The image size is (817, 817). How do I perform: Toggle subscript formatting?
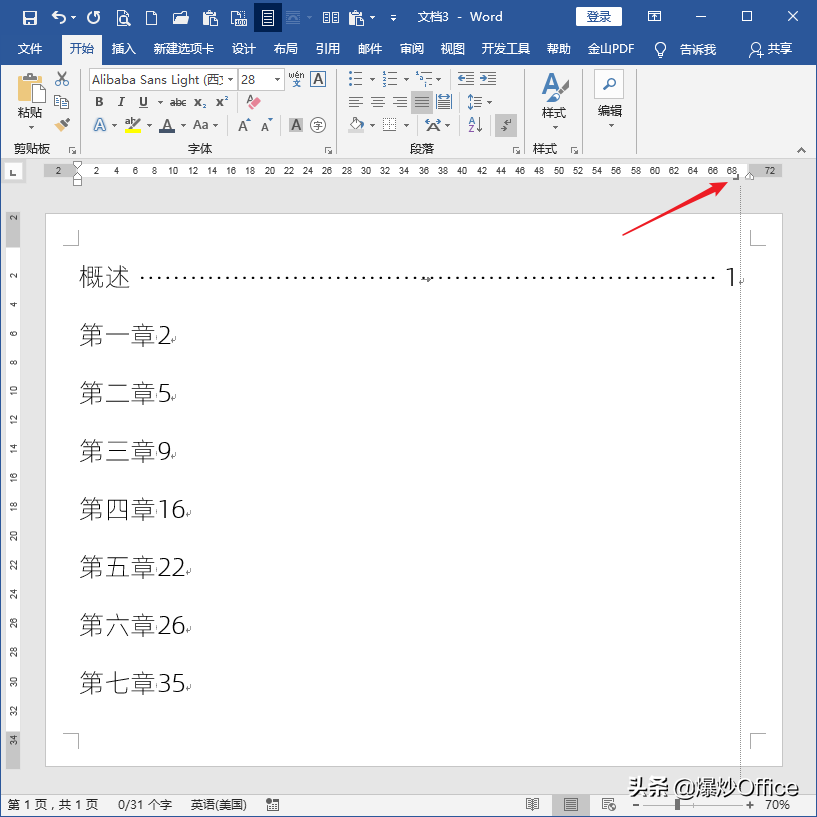(200, 103)
